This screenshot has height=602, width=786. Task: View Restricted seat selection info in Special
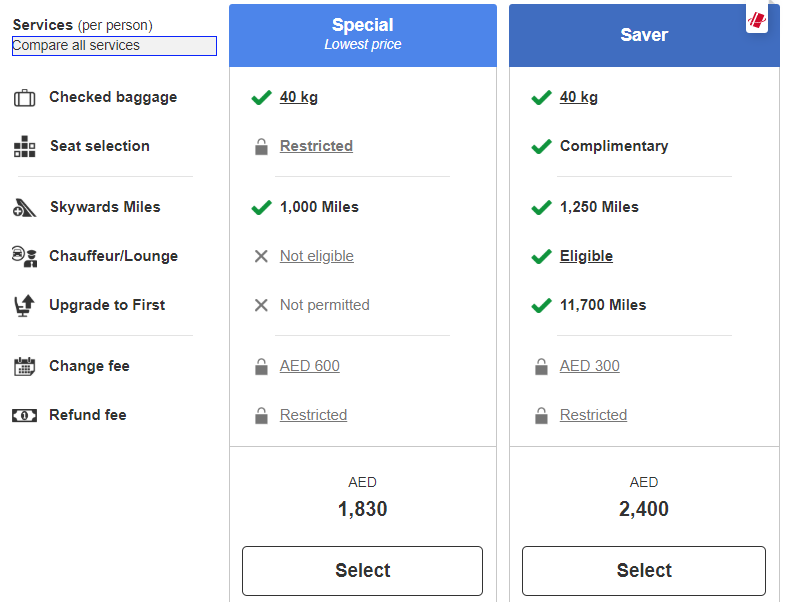pyautogui.click(x=316, y=147)
